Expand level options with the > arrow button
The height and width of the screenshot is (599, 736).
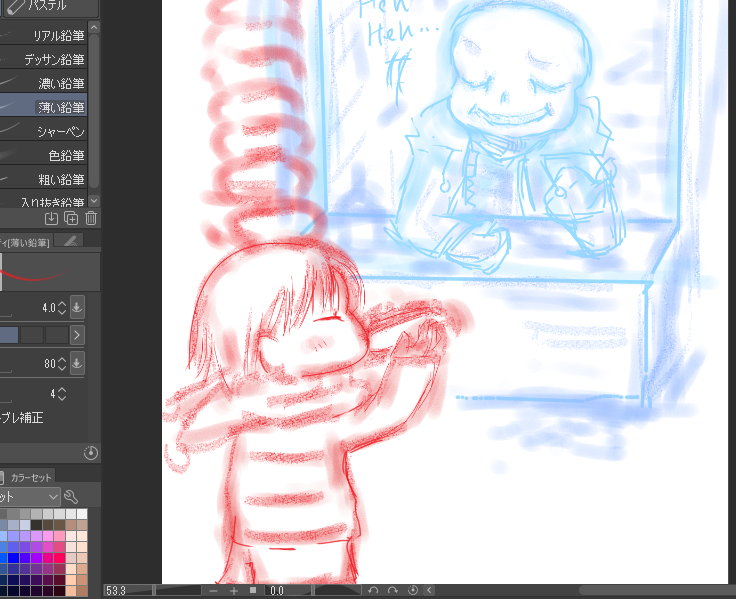(77, 335)
